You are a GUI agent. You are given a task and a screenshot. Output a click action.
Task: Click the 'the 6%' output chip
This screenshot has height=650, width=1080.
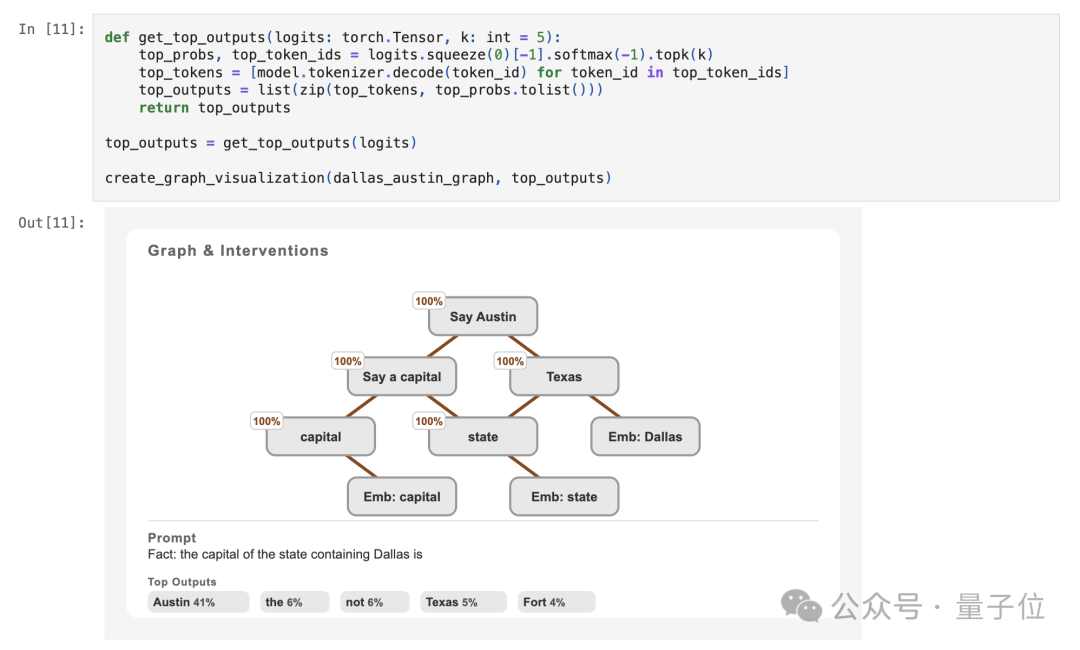pyautogui.click(x=294, y=602)
